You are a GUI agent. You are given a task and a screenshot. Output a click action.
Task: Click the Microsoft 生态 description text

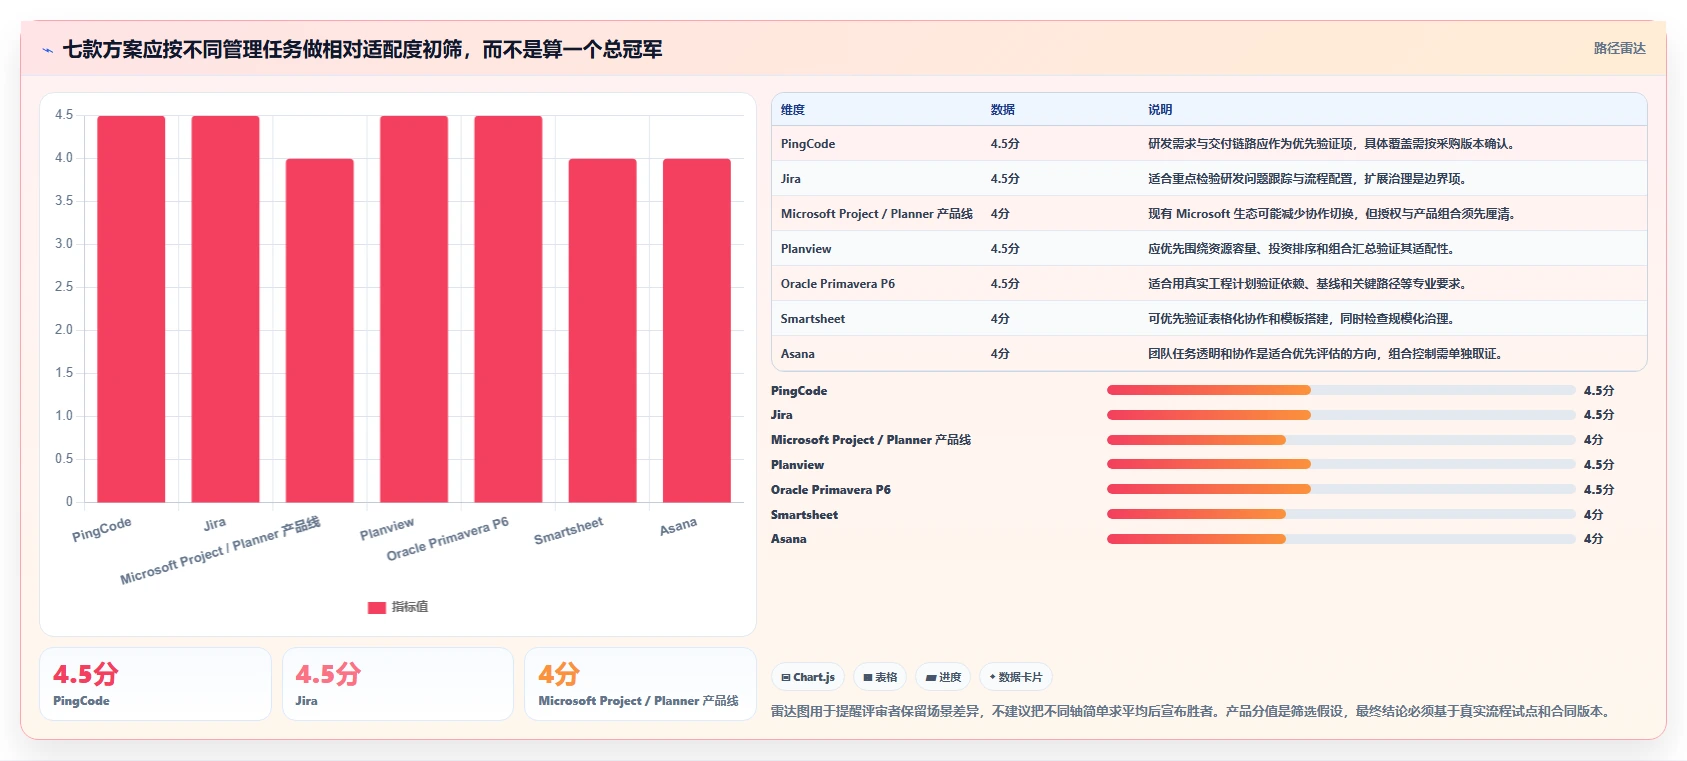pyautogui.click(x=1333, y=214)
